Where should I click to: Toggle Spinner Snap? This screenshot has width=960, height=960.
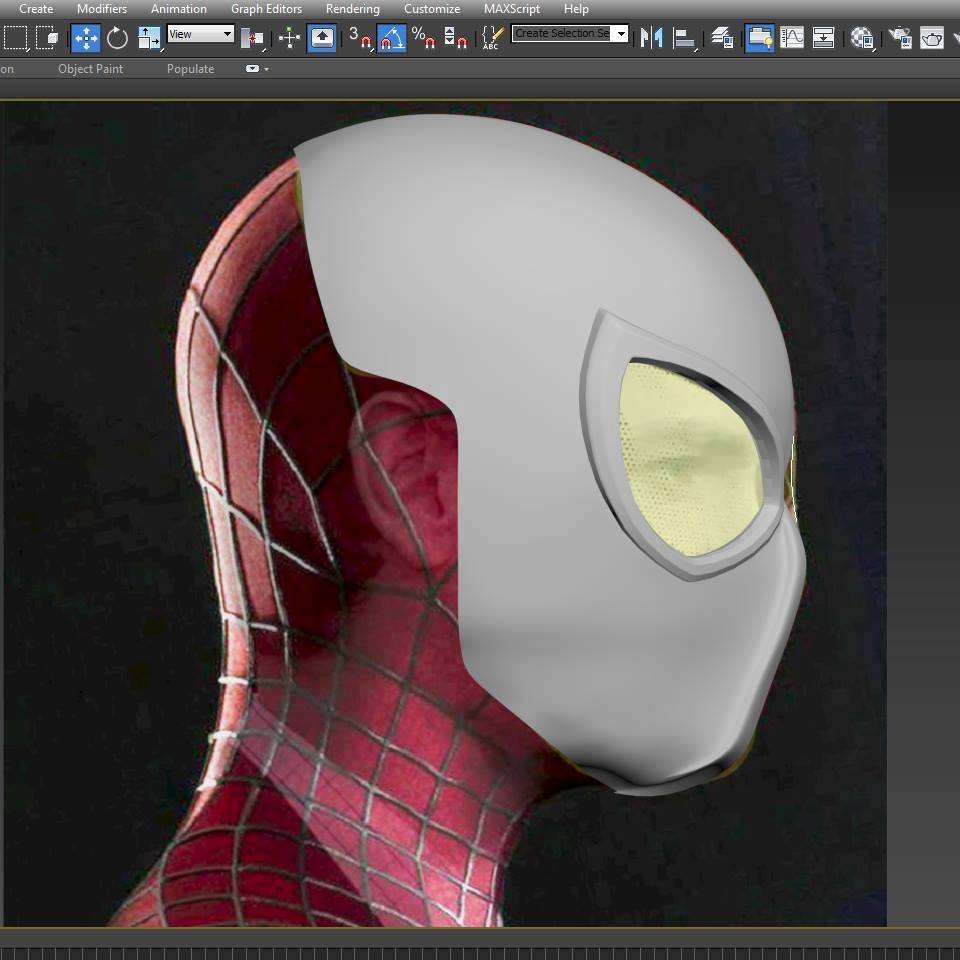[455, 38]
